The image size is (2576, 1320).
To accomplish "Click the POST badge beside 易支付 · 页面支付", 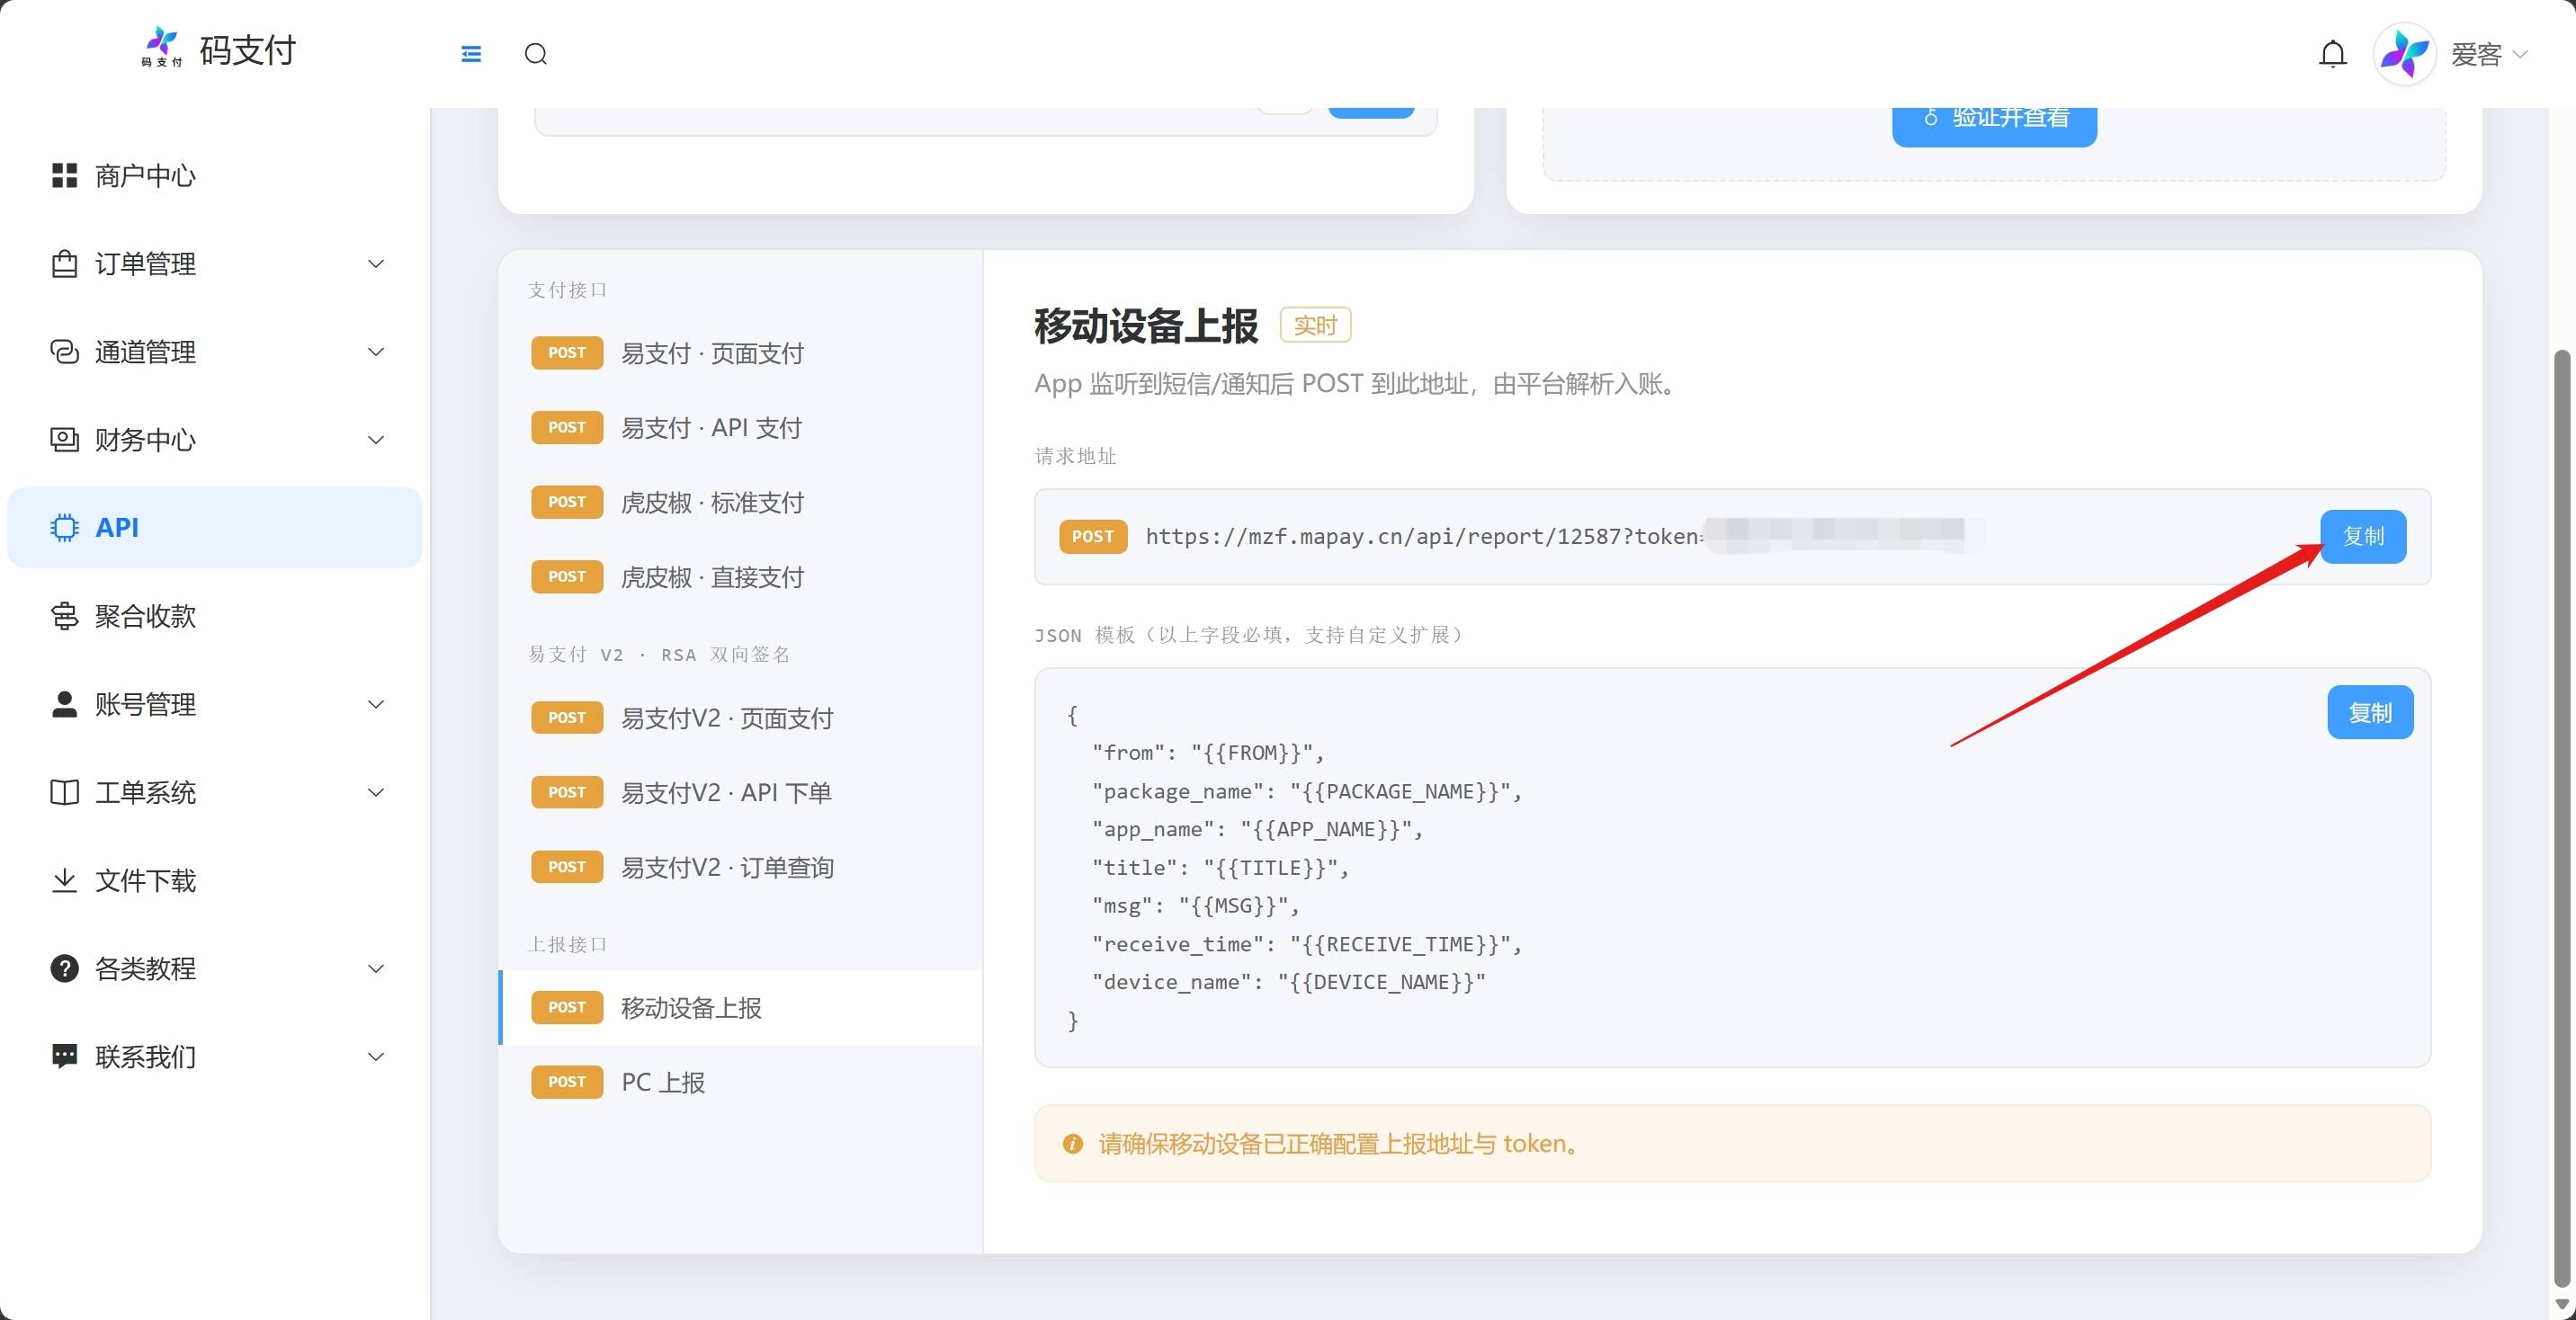I will click(567, 353).
